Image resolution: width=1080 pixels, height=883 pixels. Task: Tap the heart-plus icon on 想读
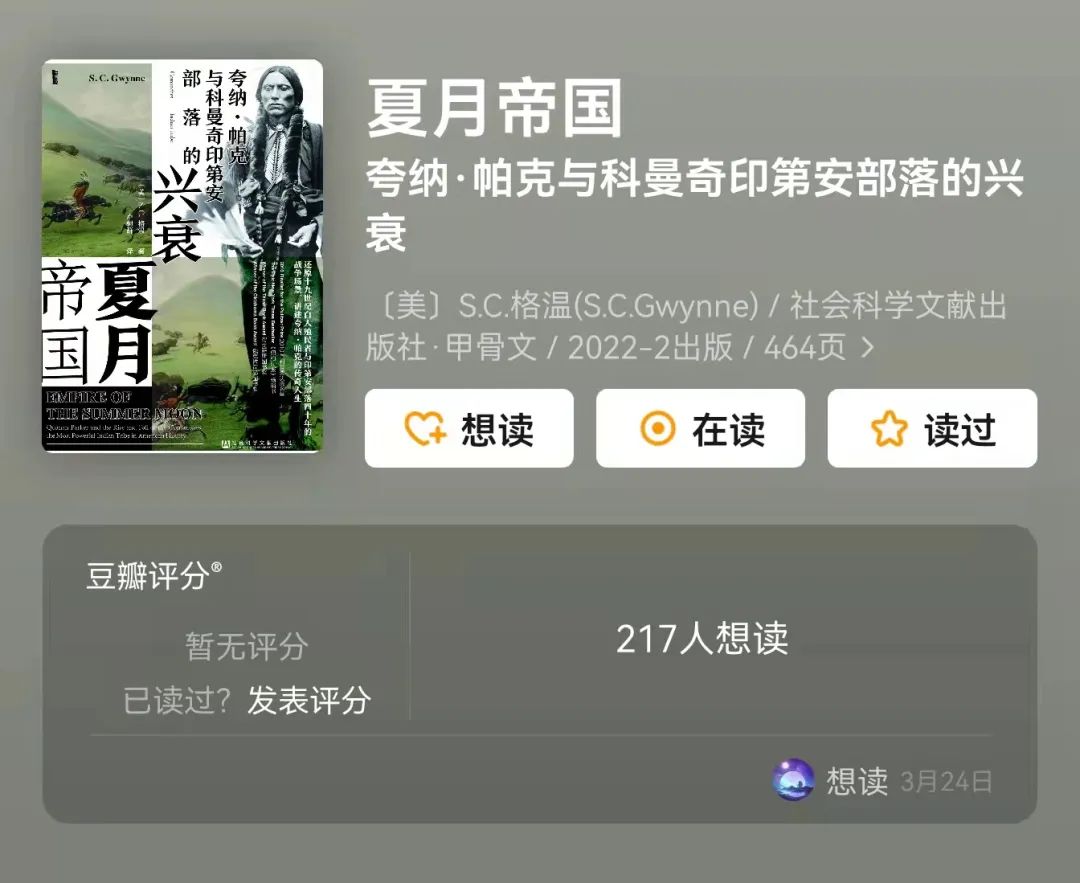click(x=425, y=428)
